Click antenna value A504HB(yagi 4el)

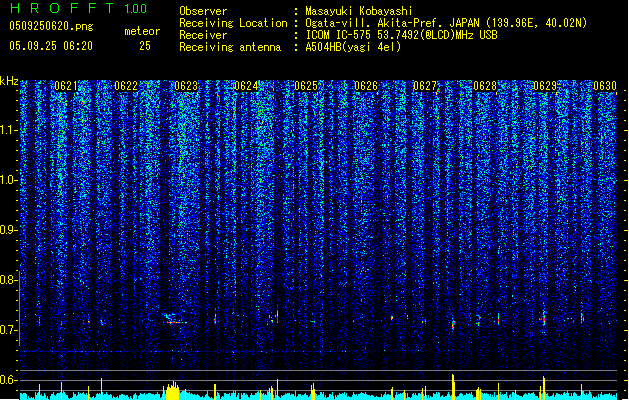point(353,47)
